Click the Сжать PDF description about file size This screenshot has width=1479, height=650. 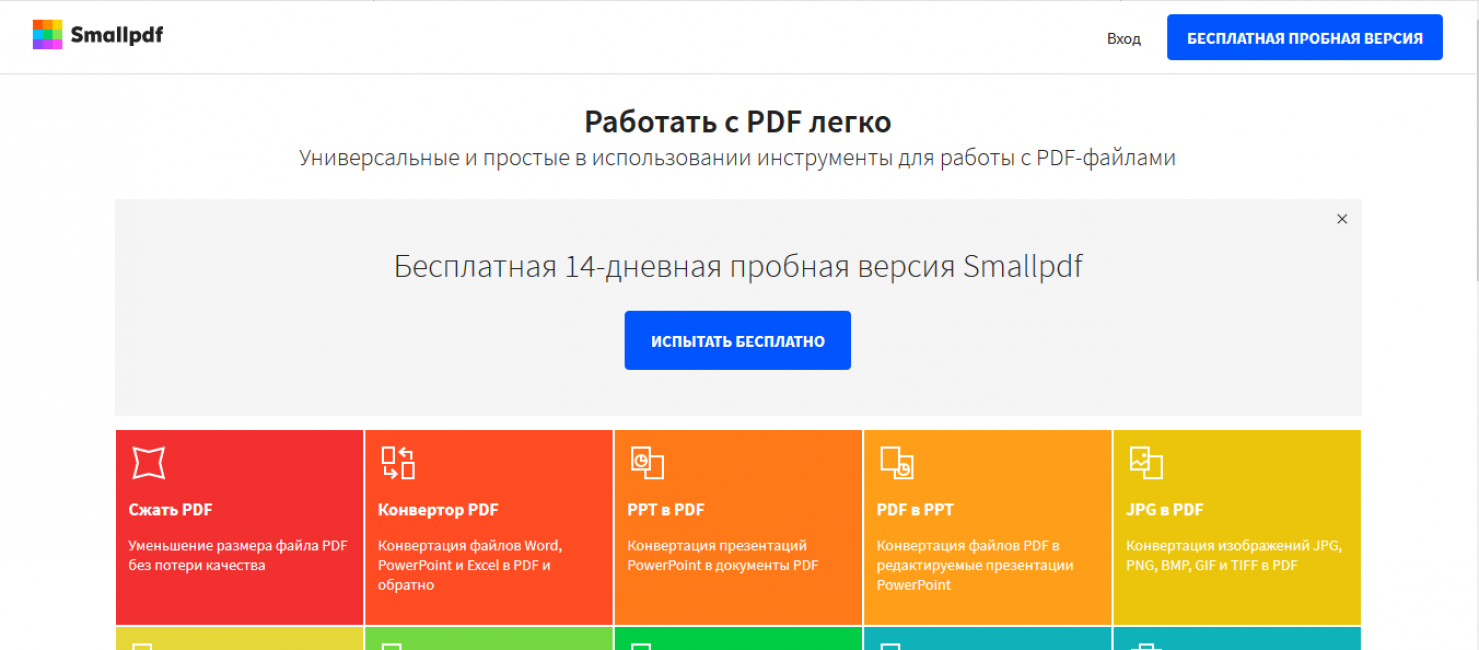tap(238, 555)
